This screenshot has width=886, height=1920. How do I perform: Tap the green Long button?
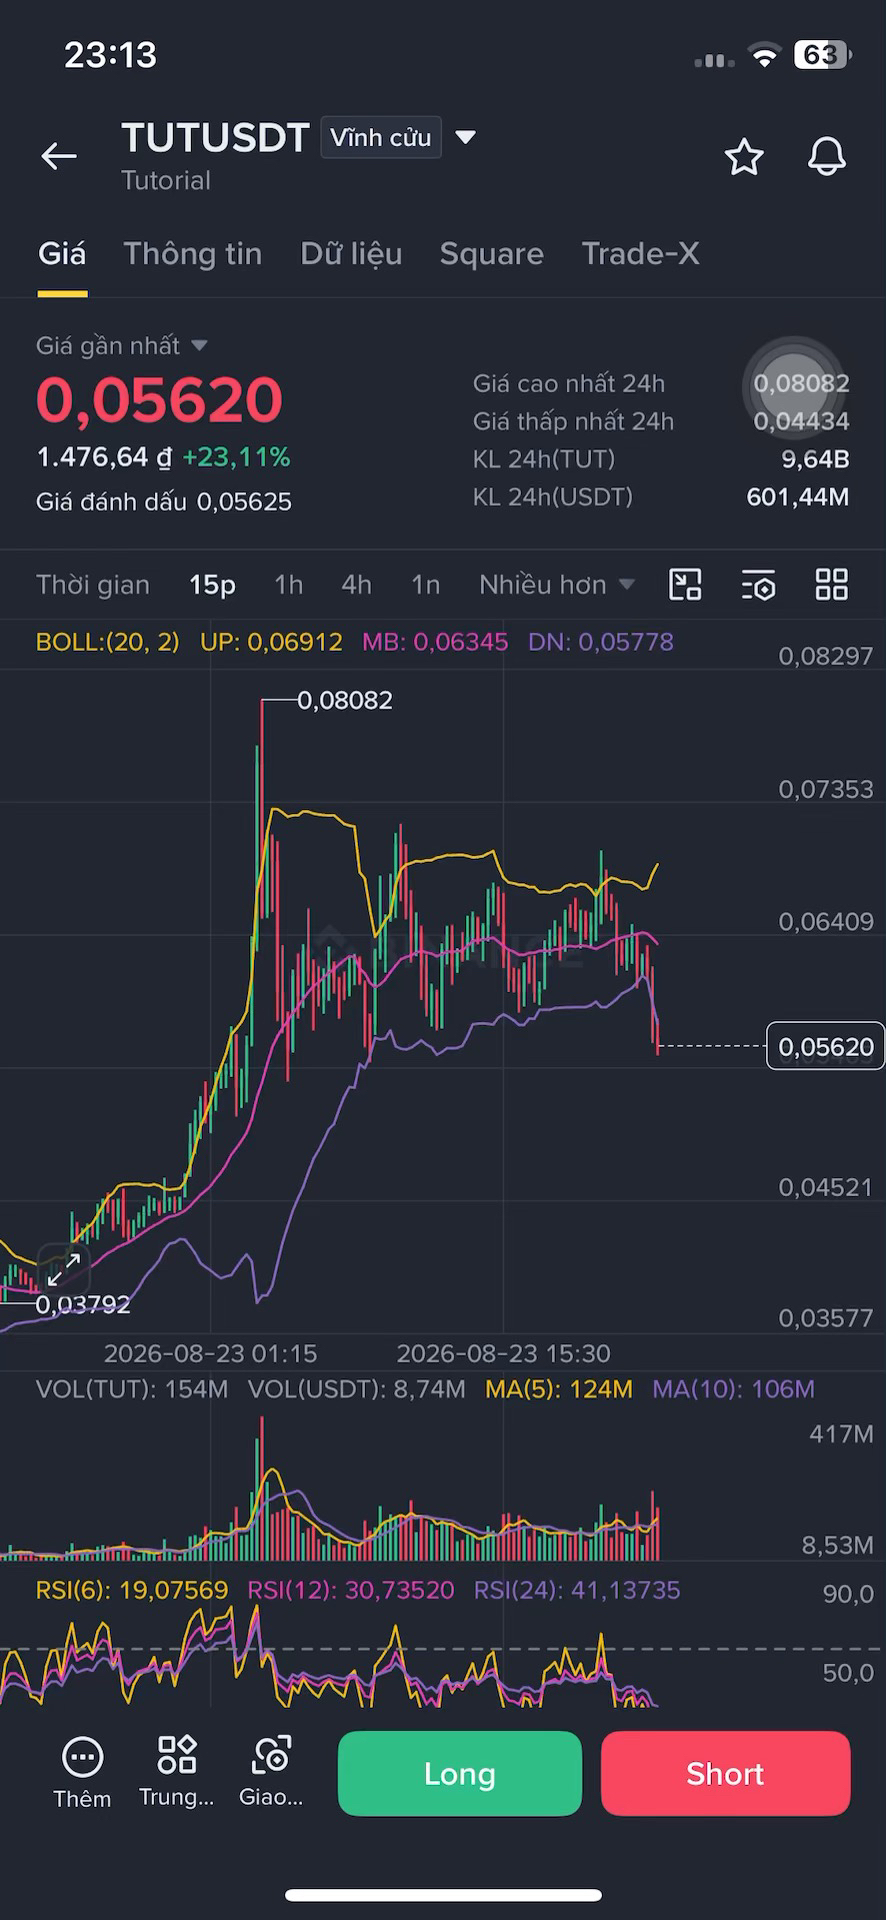point(460,1773)
